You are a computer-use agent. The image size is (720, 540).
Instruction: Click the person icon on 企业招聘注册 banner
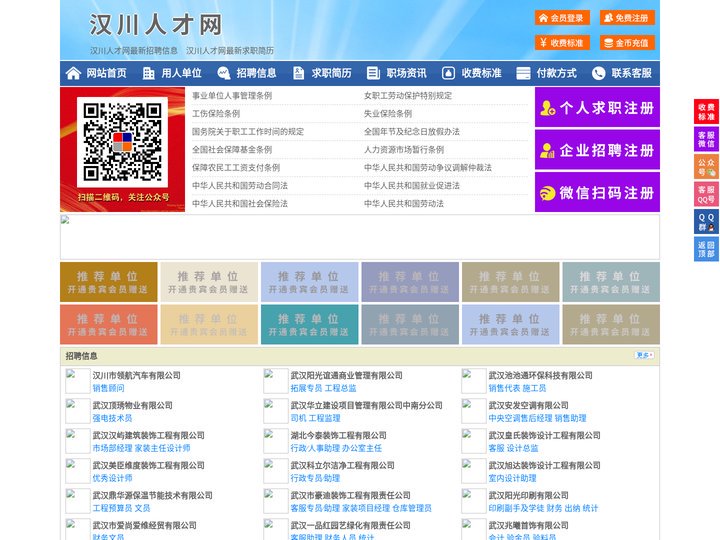point(547,150)
